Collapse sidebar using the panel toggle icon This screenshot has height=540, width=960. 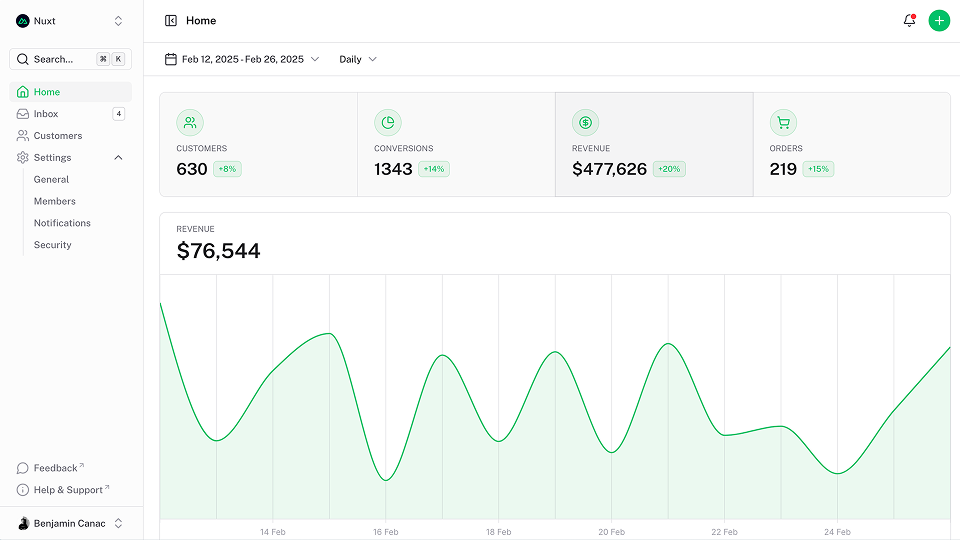point(171,21)
